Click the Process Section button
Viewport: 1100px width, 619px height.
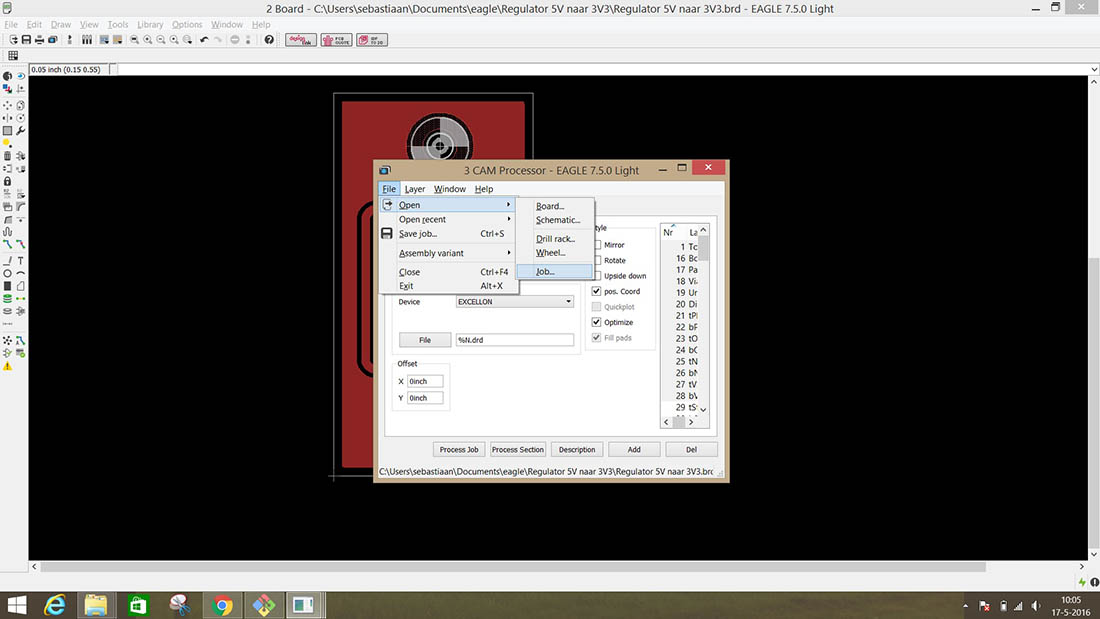[x=518, y=450]
